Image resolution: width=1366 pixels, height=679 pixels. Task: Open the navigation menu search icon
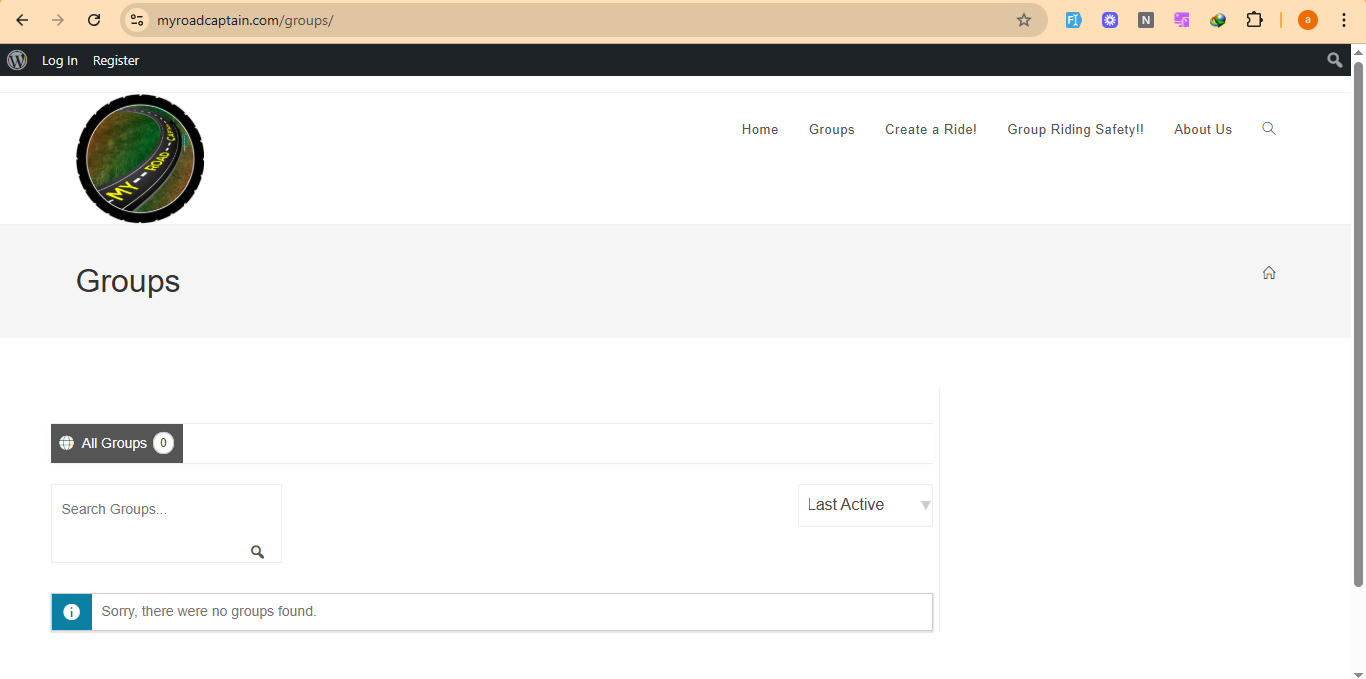pos(1268,129)
